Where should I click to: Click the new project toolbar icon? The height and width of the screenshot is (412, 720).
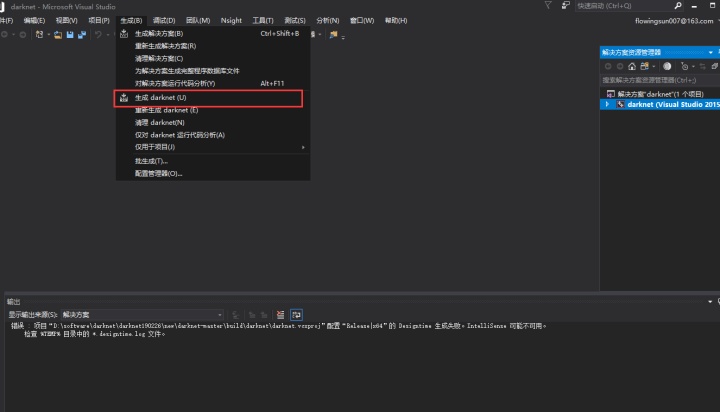click(x=39, y=34)
